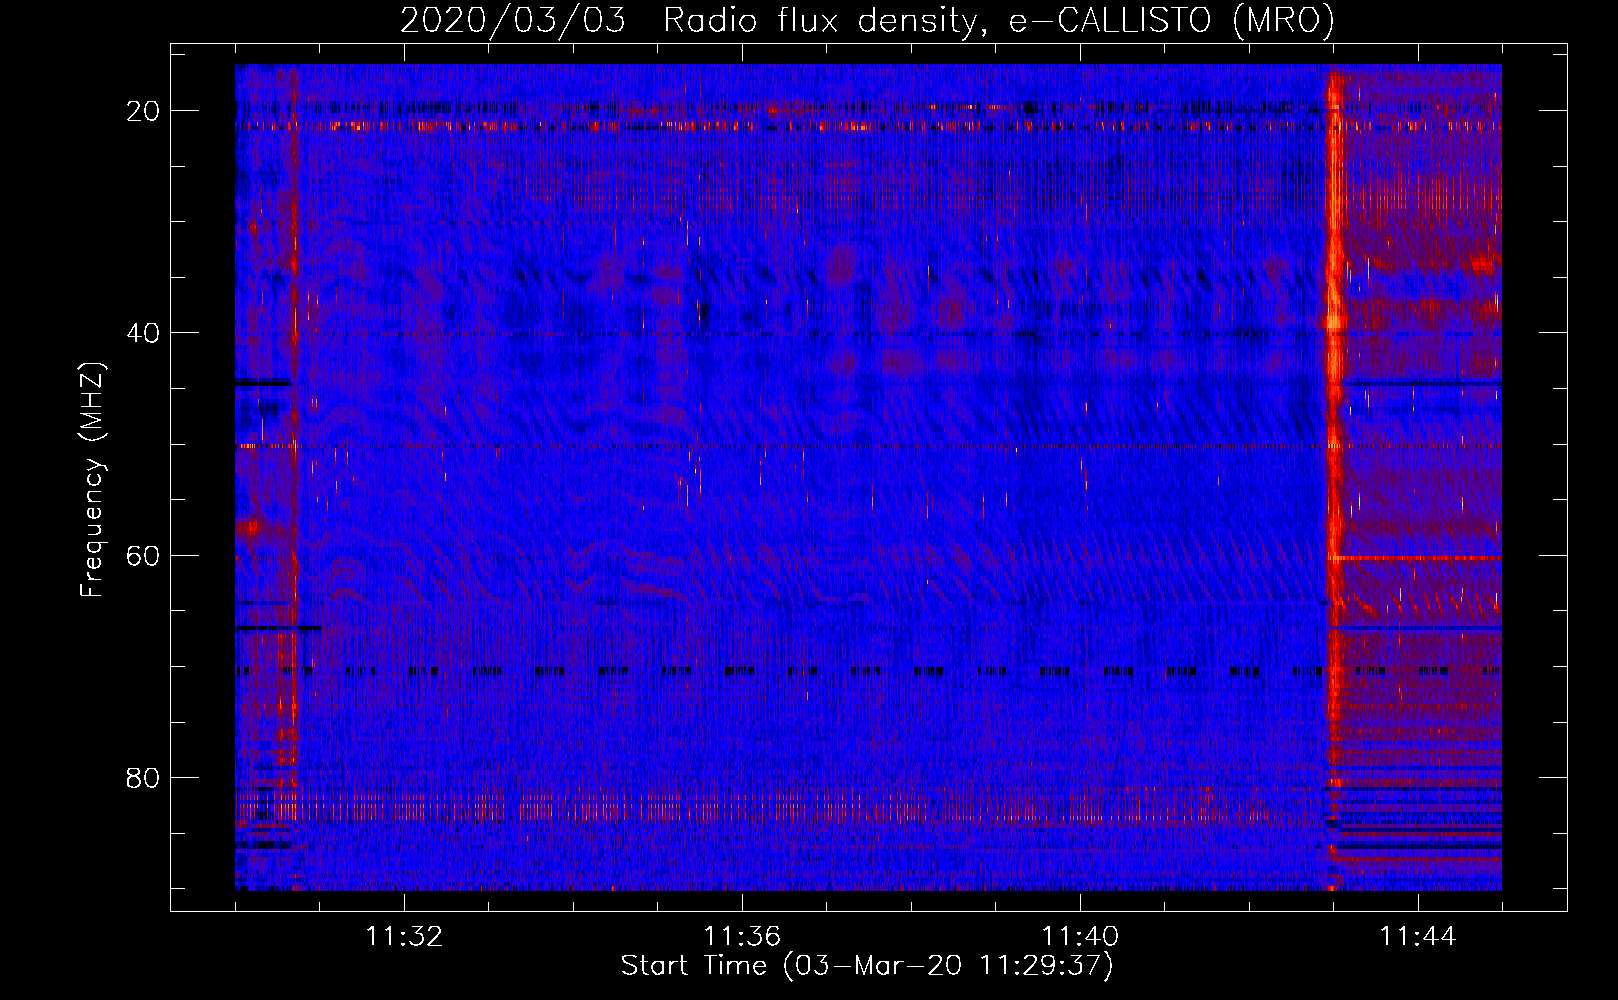This screenshot has width=1618, height=1000.
Task: Click the 'Radio flux density' text in title
Action: click(x=821, y=21)
